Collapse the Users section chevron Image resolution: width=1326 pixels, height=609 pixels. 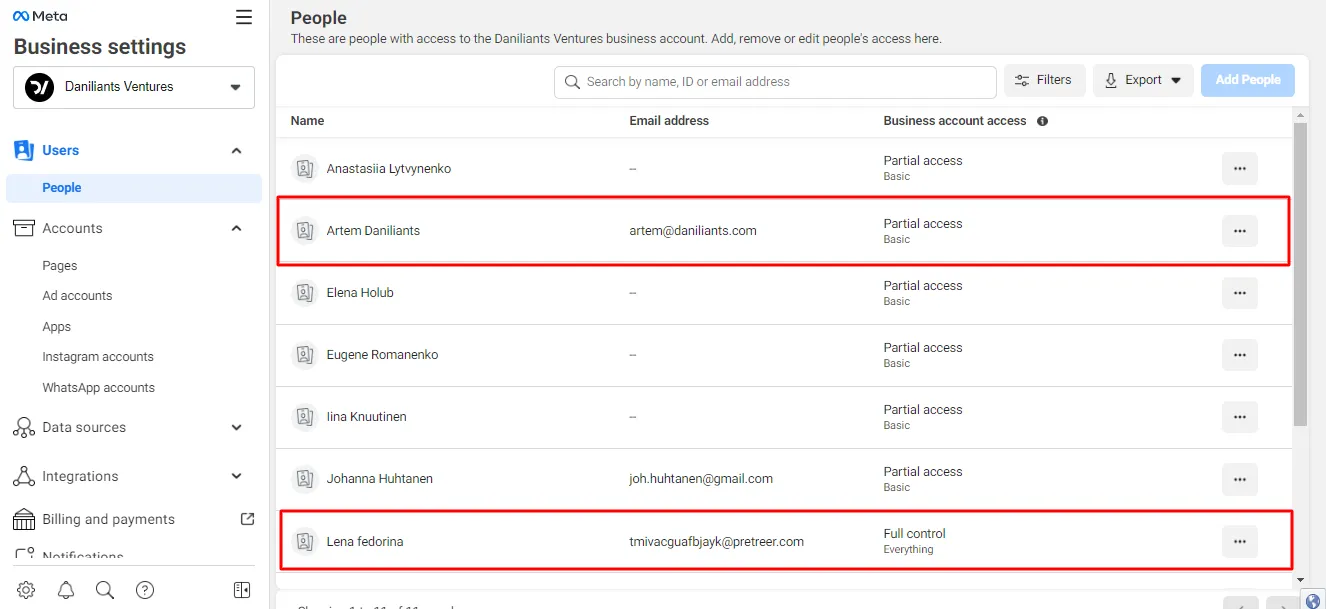tap(237, 151)
